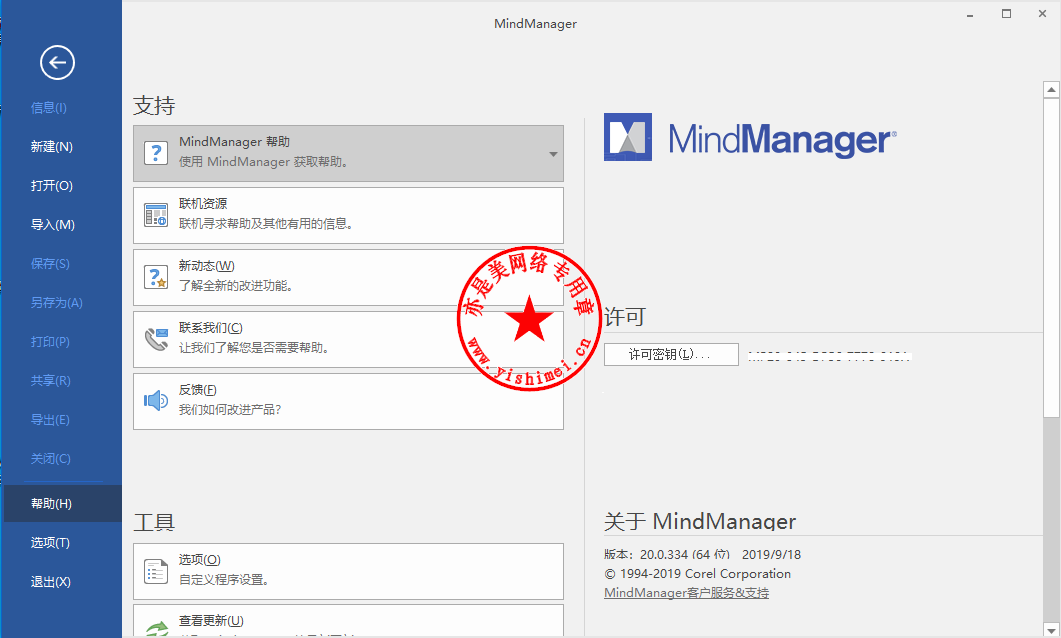Image resolution: width=1061 pixels, height=638 pixels.
Task: Click the What's New (新动态) star icon
Action: 156,277
